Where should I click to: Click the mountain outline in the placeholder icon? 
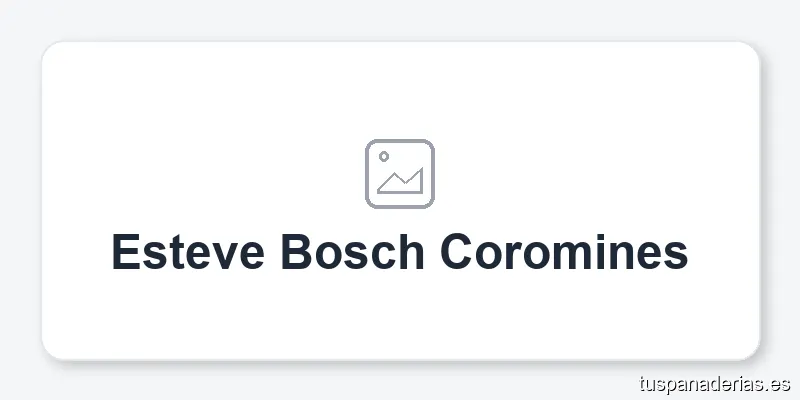tap(402, 183)
